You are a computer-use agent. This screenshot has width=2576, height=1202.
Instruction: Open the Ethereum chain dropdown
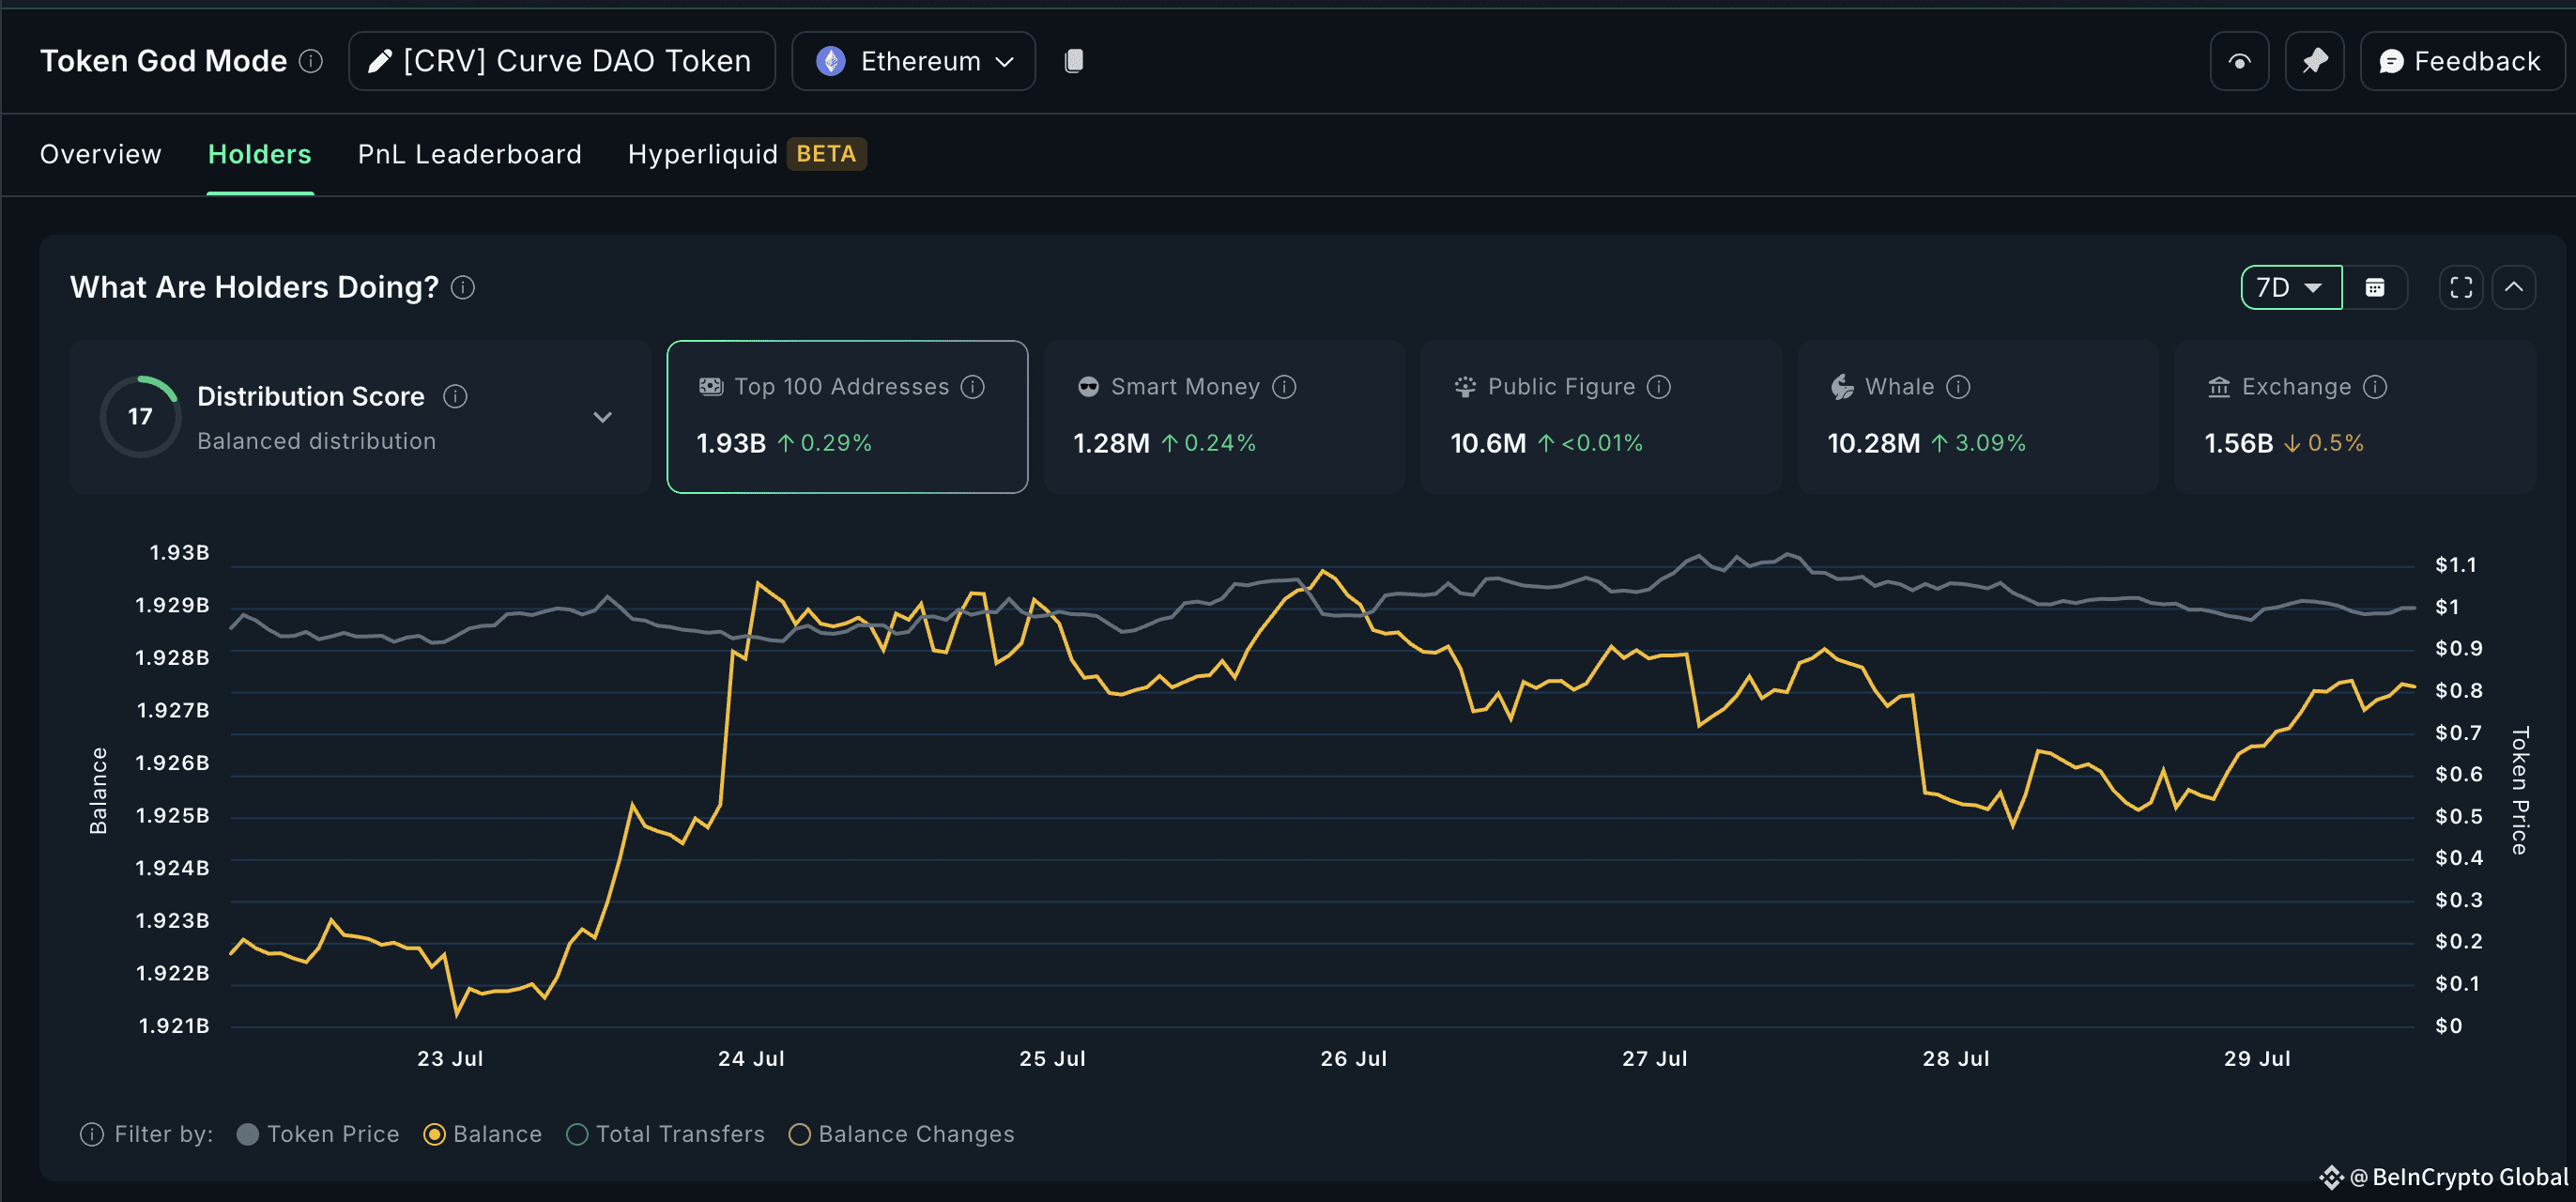tap(913, 62)
